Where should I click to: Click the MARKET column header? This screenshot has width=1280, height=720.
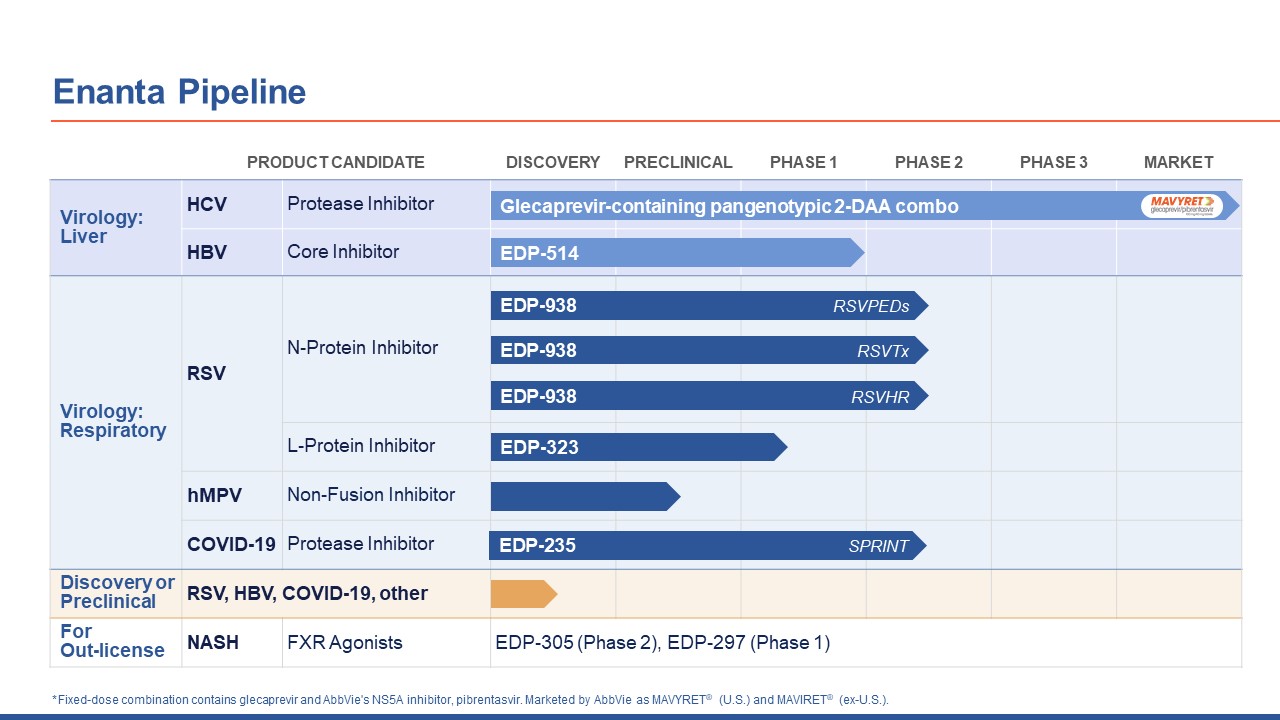click(1178, 162)
